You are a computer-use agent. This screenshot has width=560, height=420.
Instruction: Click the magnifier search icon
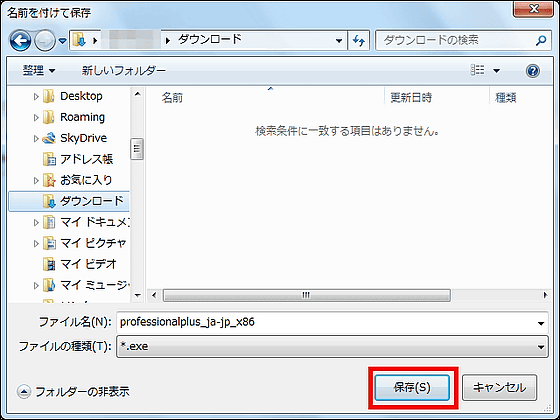(x=541, y=40)
